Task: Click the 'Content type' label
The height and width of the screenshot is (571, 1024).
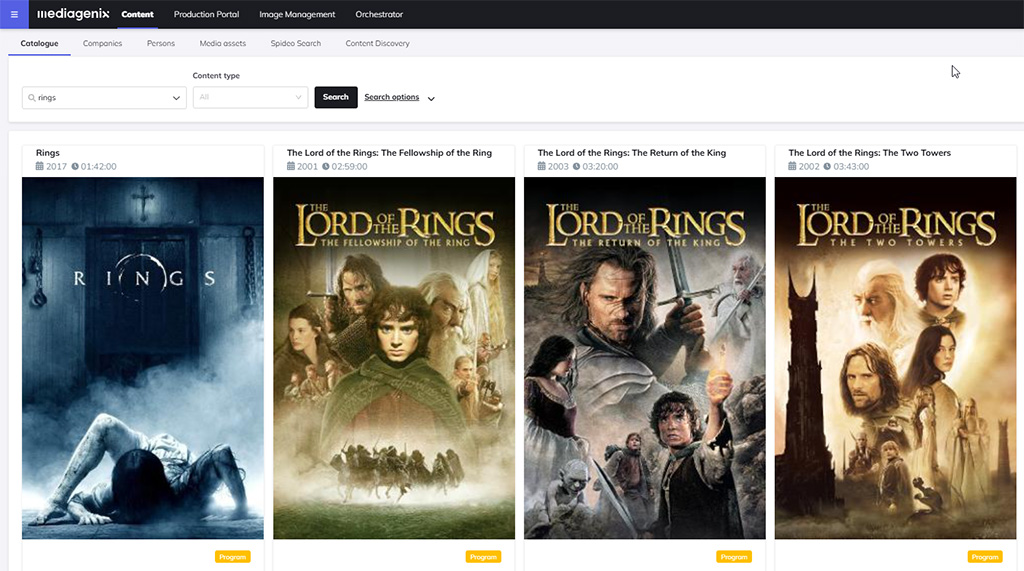Action: pyautogui.click(x=216, y=76)
